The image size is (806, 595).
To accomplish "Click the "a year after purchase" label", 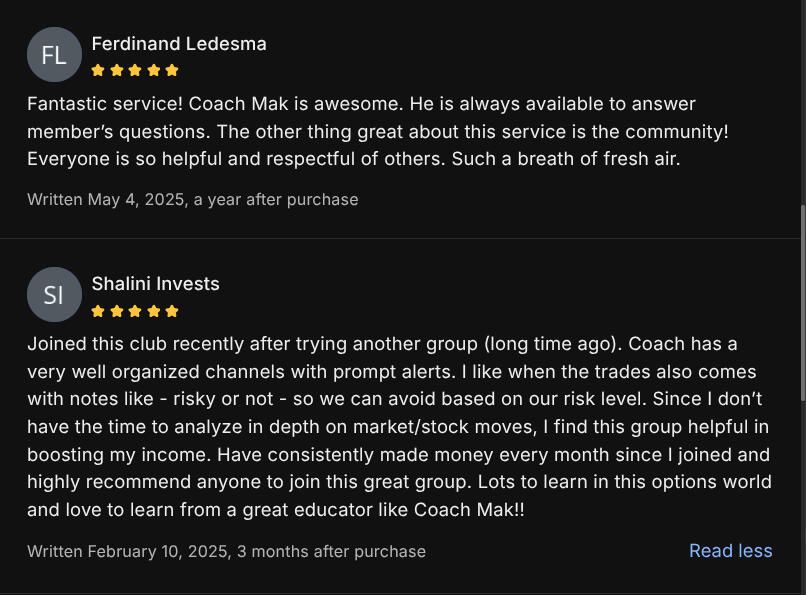I will pyautogui.click(x=276, y=199).
